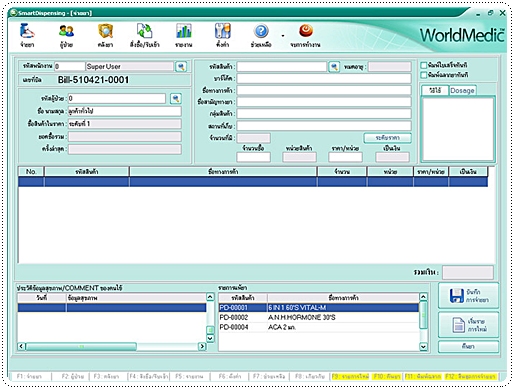Screen dimensions: 514x389
Task: Click the F3 คลังยา status bar shortcut
Action: pyautogui.click(x=106, y=377)
